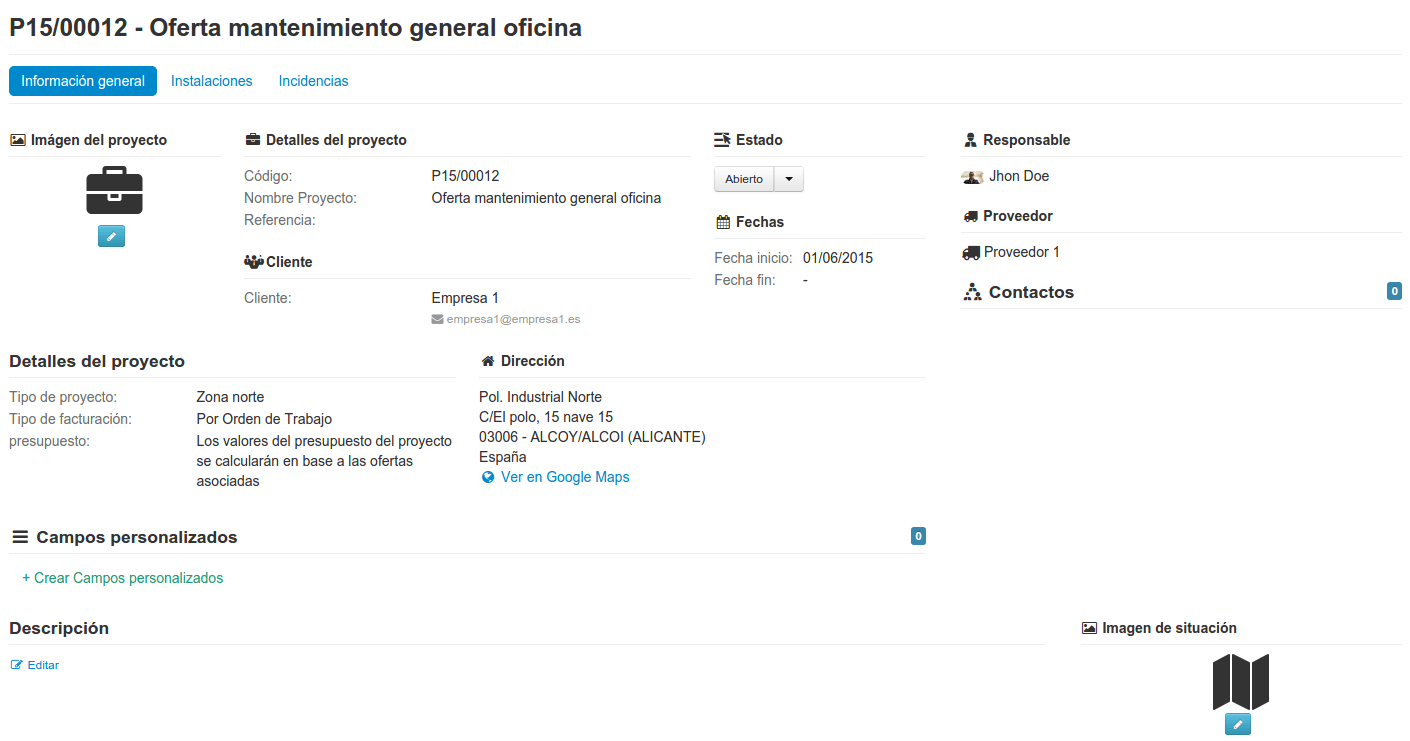Click the client name Empresa 1
This screenshot has width=1410, height=741.
(465, 298)
